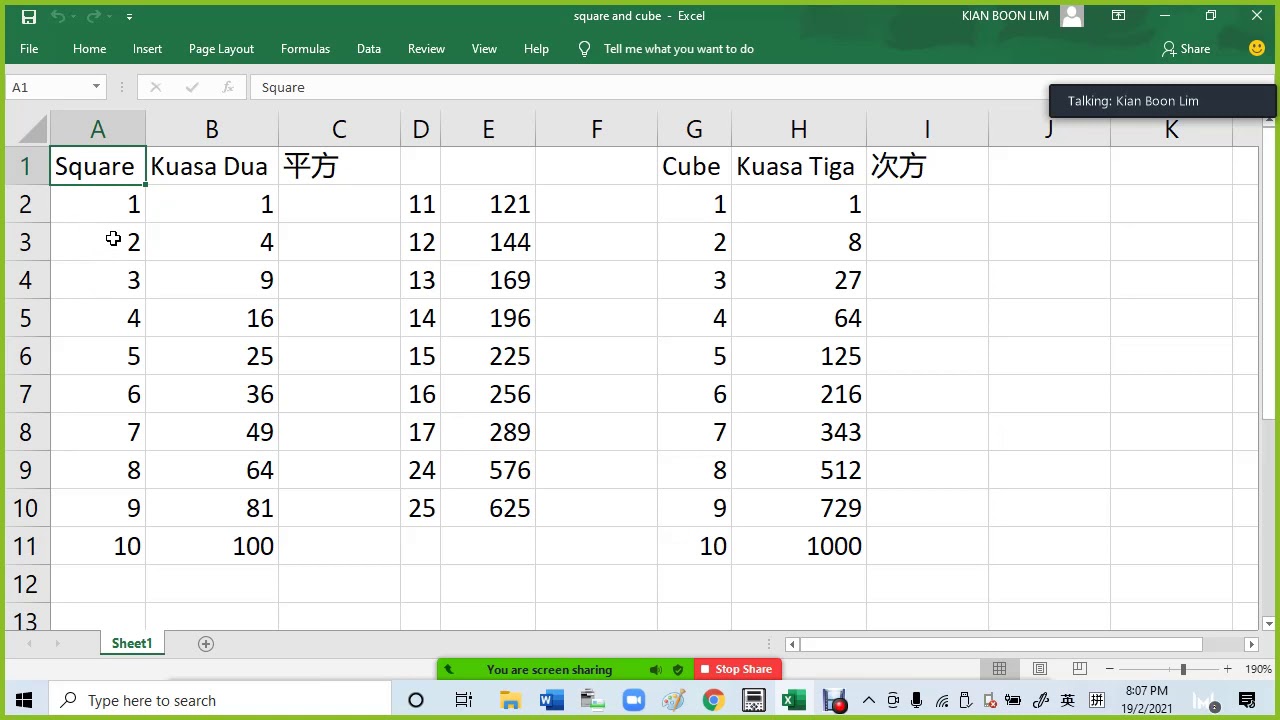Click the zoom in plus button

pos(1227,669)
